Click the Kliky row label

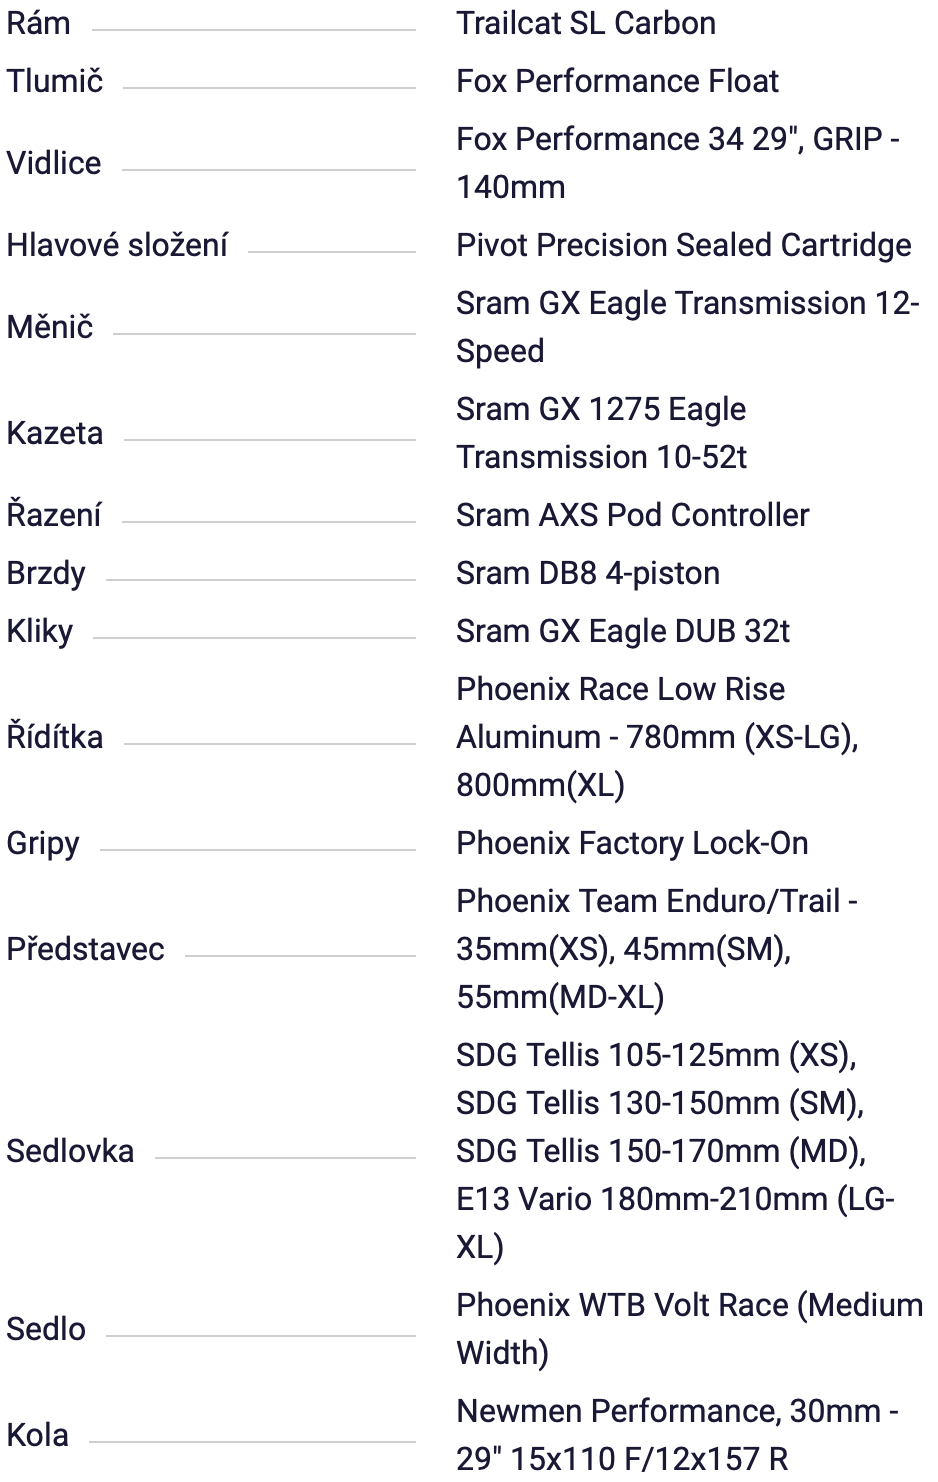(39, 631)
